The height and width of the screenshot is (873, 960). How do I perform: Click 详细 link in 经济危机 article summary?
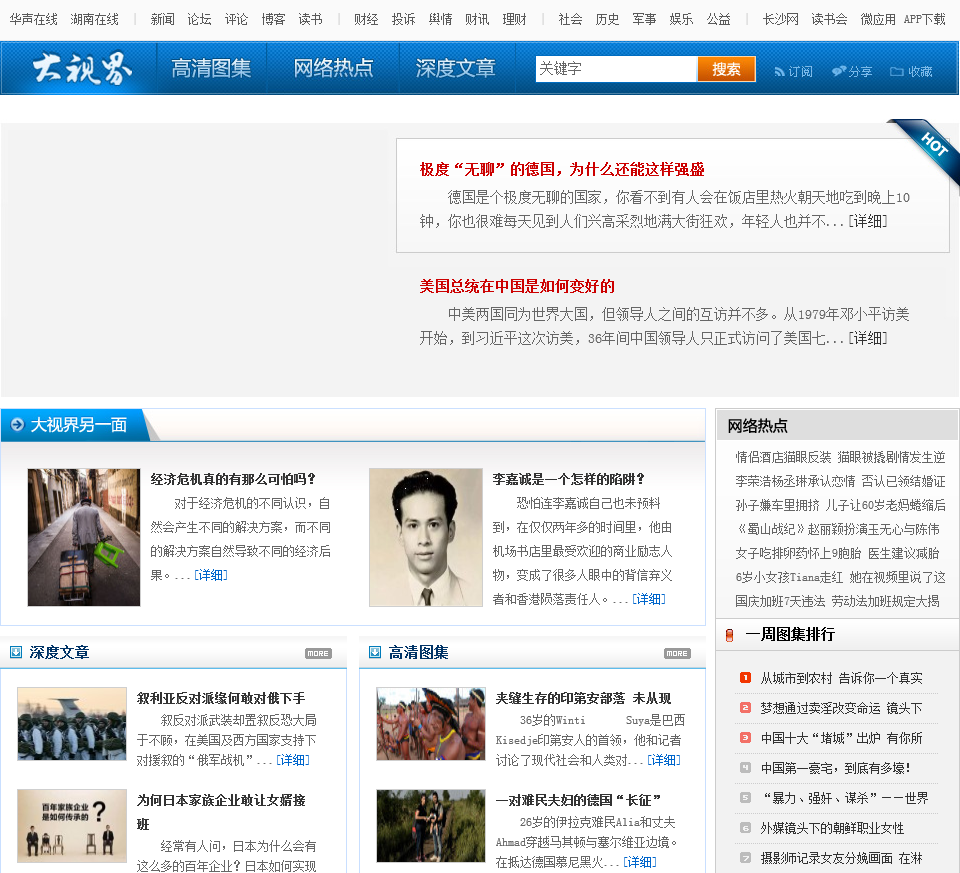pyautogui.click(x=211, y=575)
